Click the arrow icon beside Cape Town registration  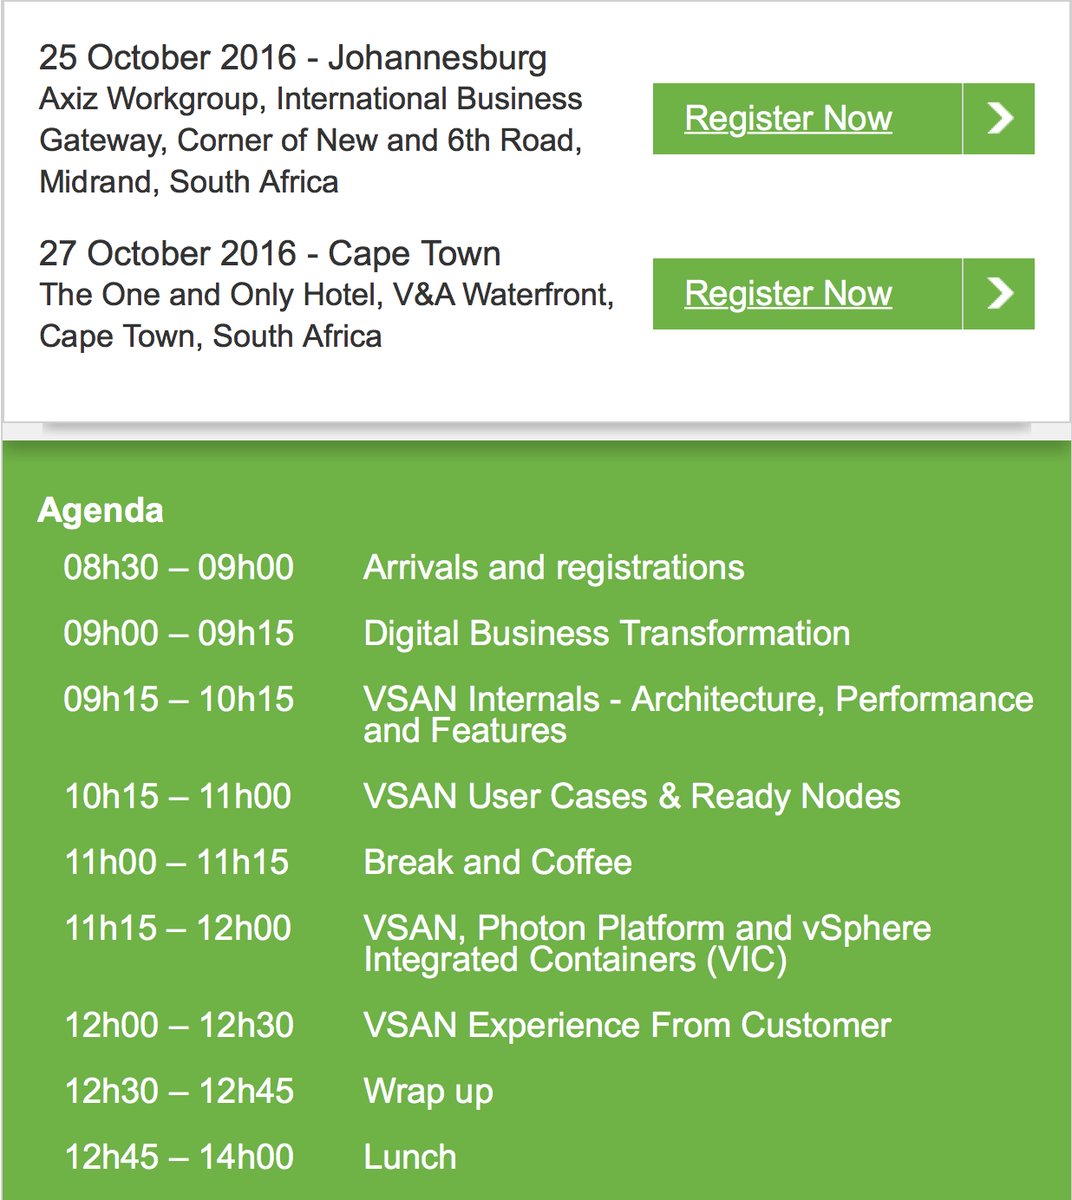(x=999, y=294)
